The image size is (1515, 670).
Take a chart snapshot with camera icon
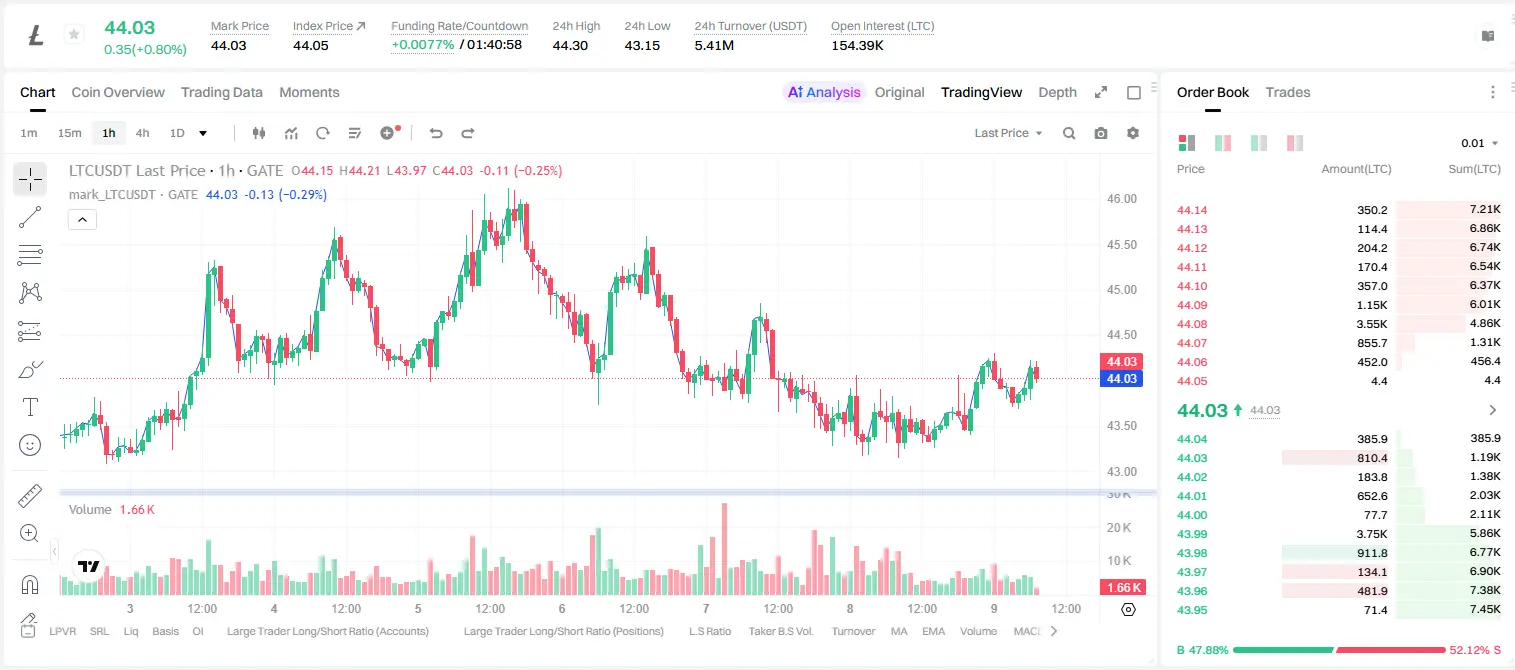coord(1101,133)
